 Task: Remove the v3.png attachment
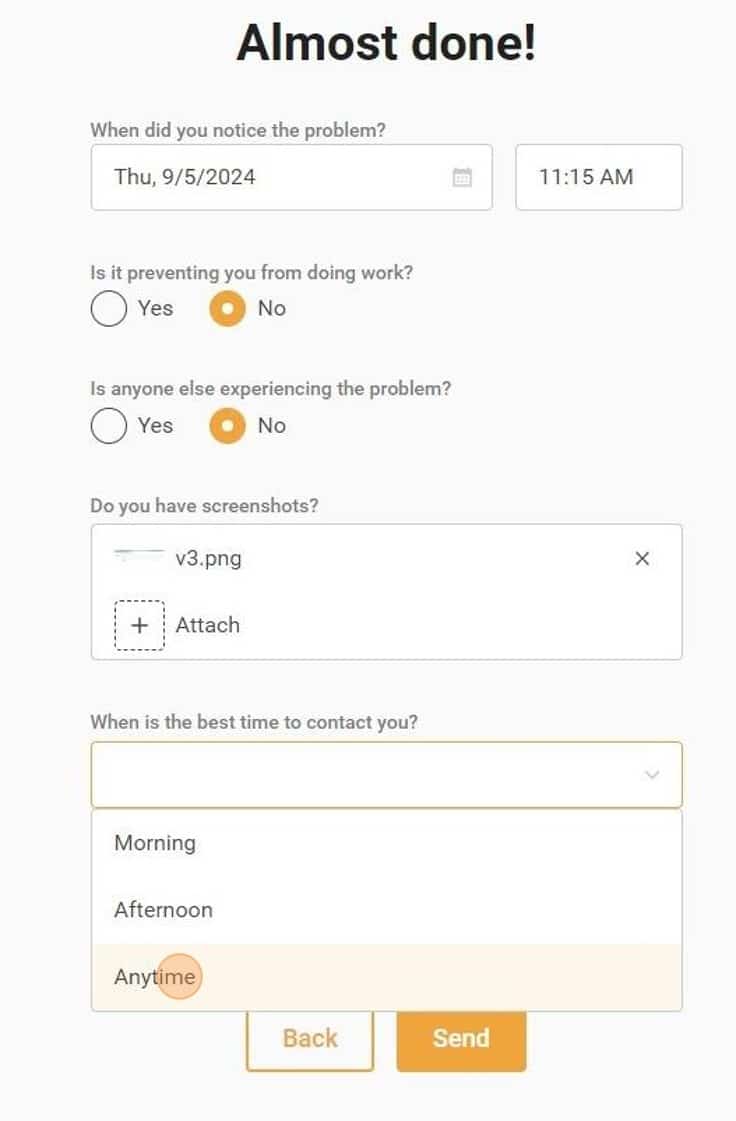tap(643, 558)
